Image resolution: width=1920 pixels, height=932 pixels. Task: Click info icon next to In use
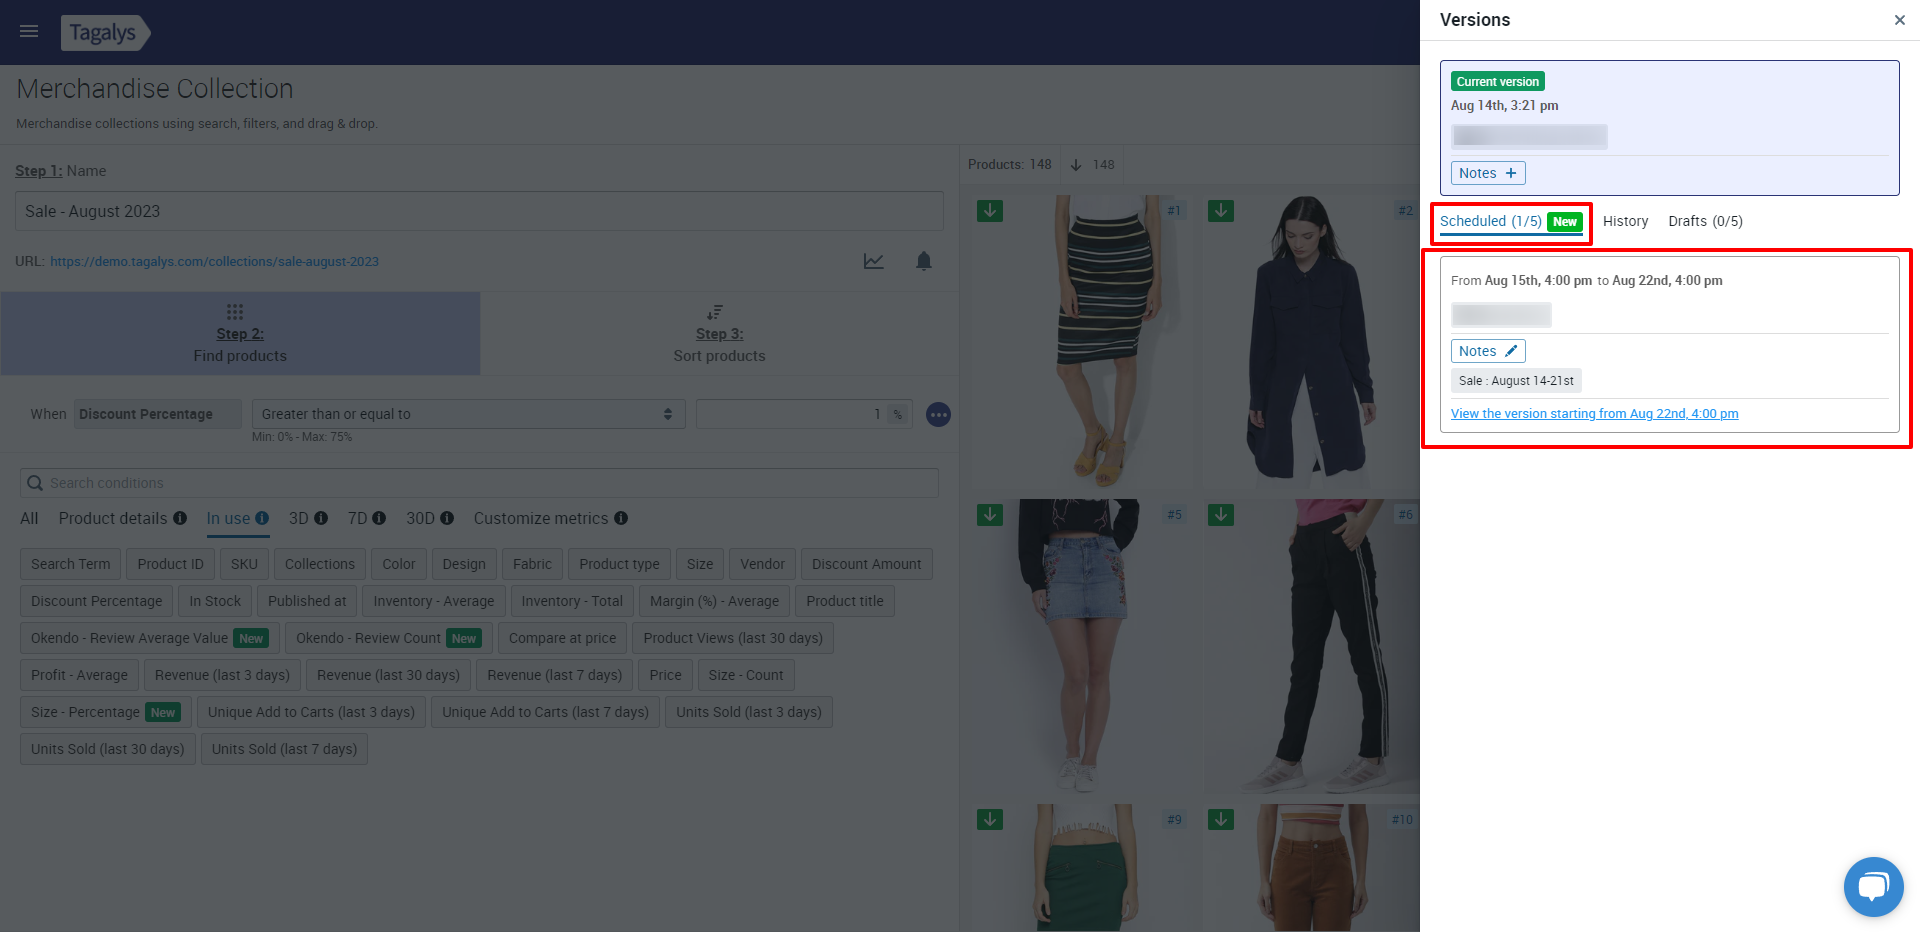tap(262, 518)
